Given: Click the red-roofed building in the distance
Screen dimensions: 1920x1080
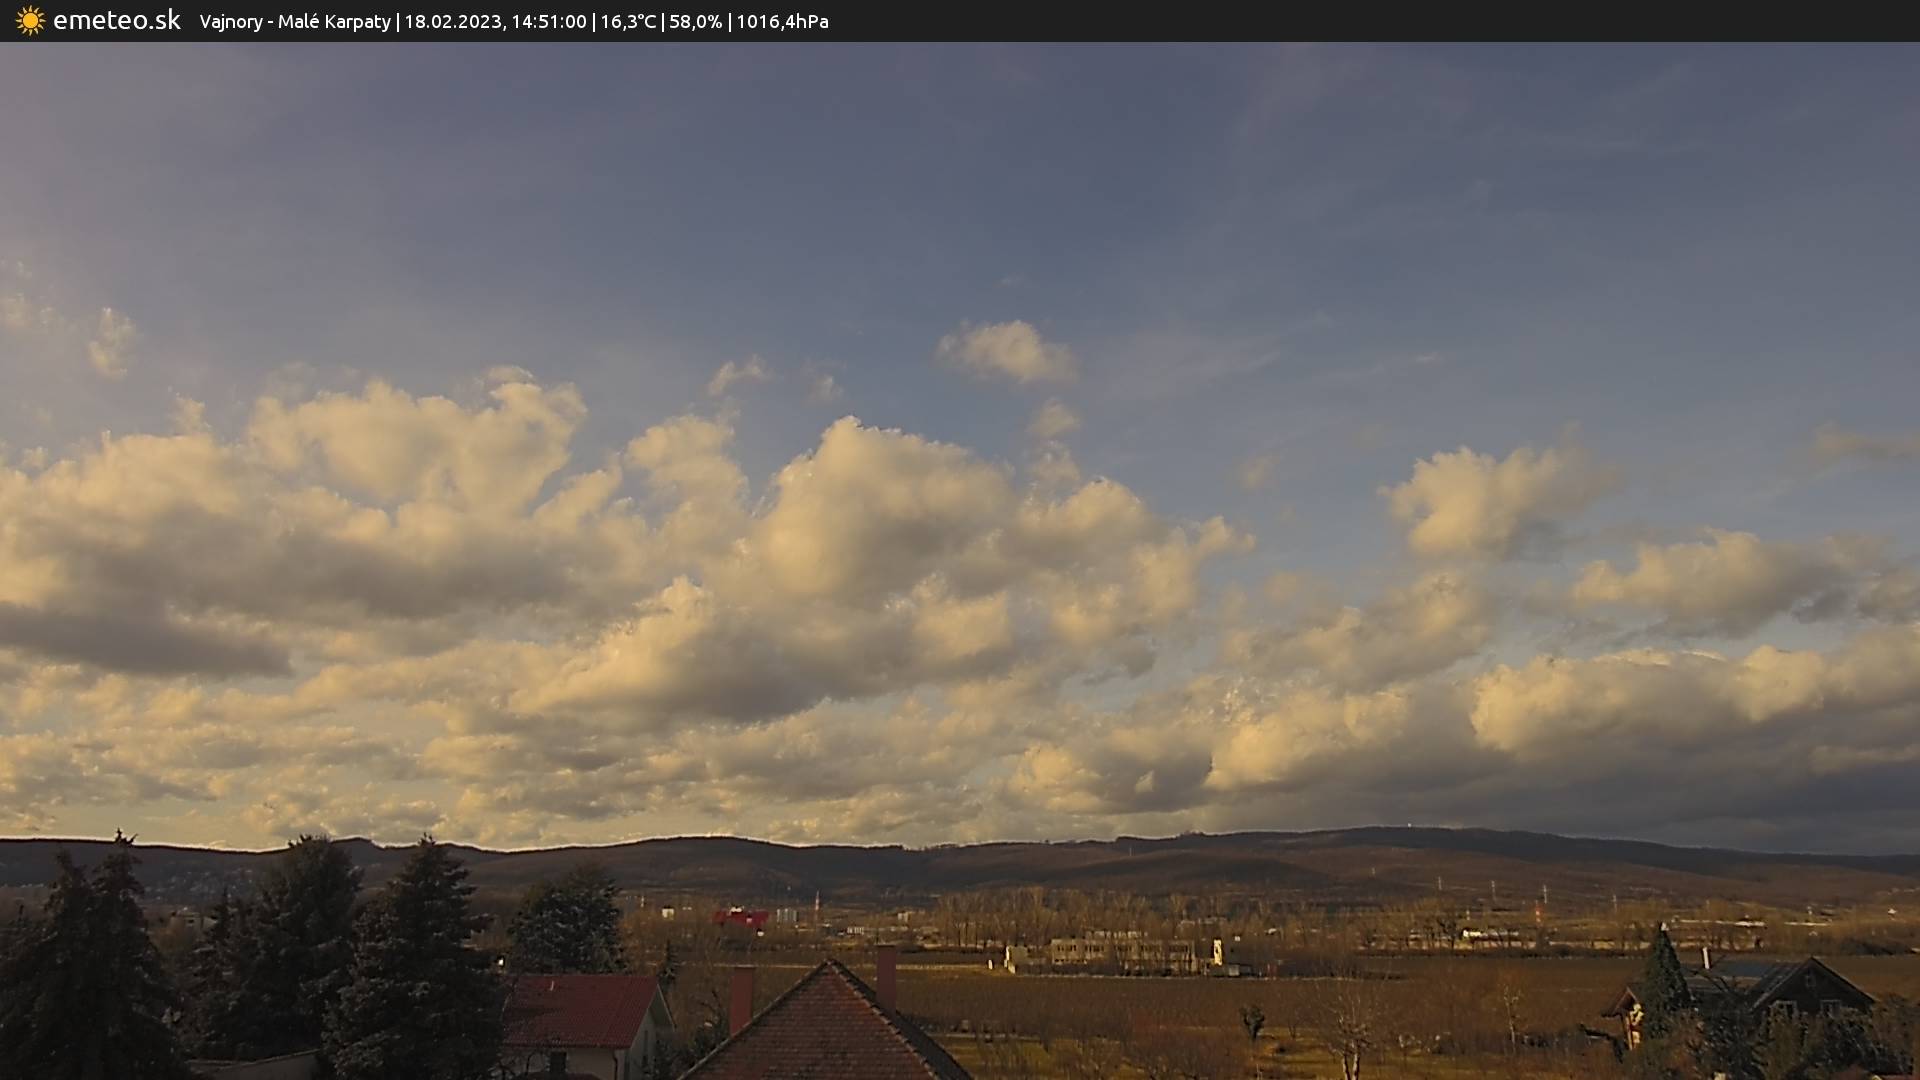Looking at the screenshot, I should pos(740,918).
